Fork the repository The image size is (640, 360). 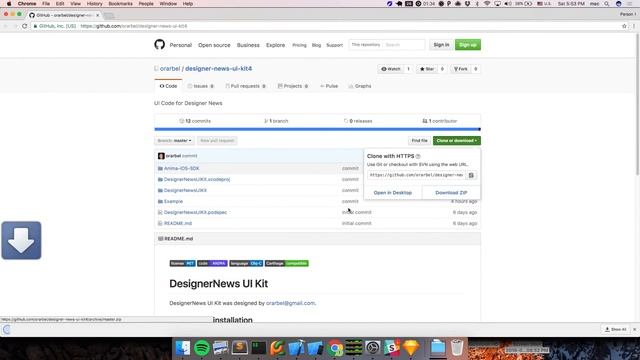[460, 69]
